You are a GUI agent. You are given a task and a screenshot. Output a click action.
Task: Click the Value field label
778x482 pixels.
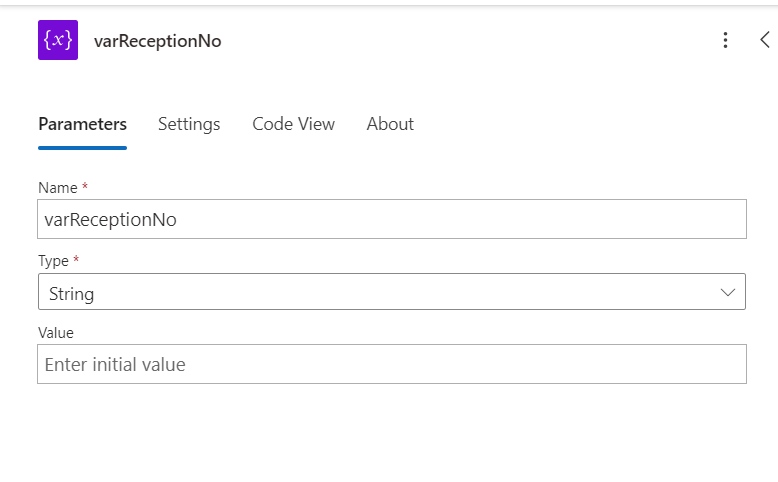pos(56,333)
